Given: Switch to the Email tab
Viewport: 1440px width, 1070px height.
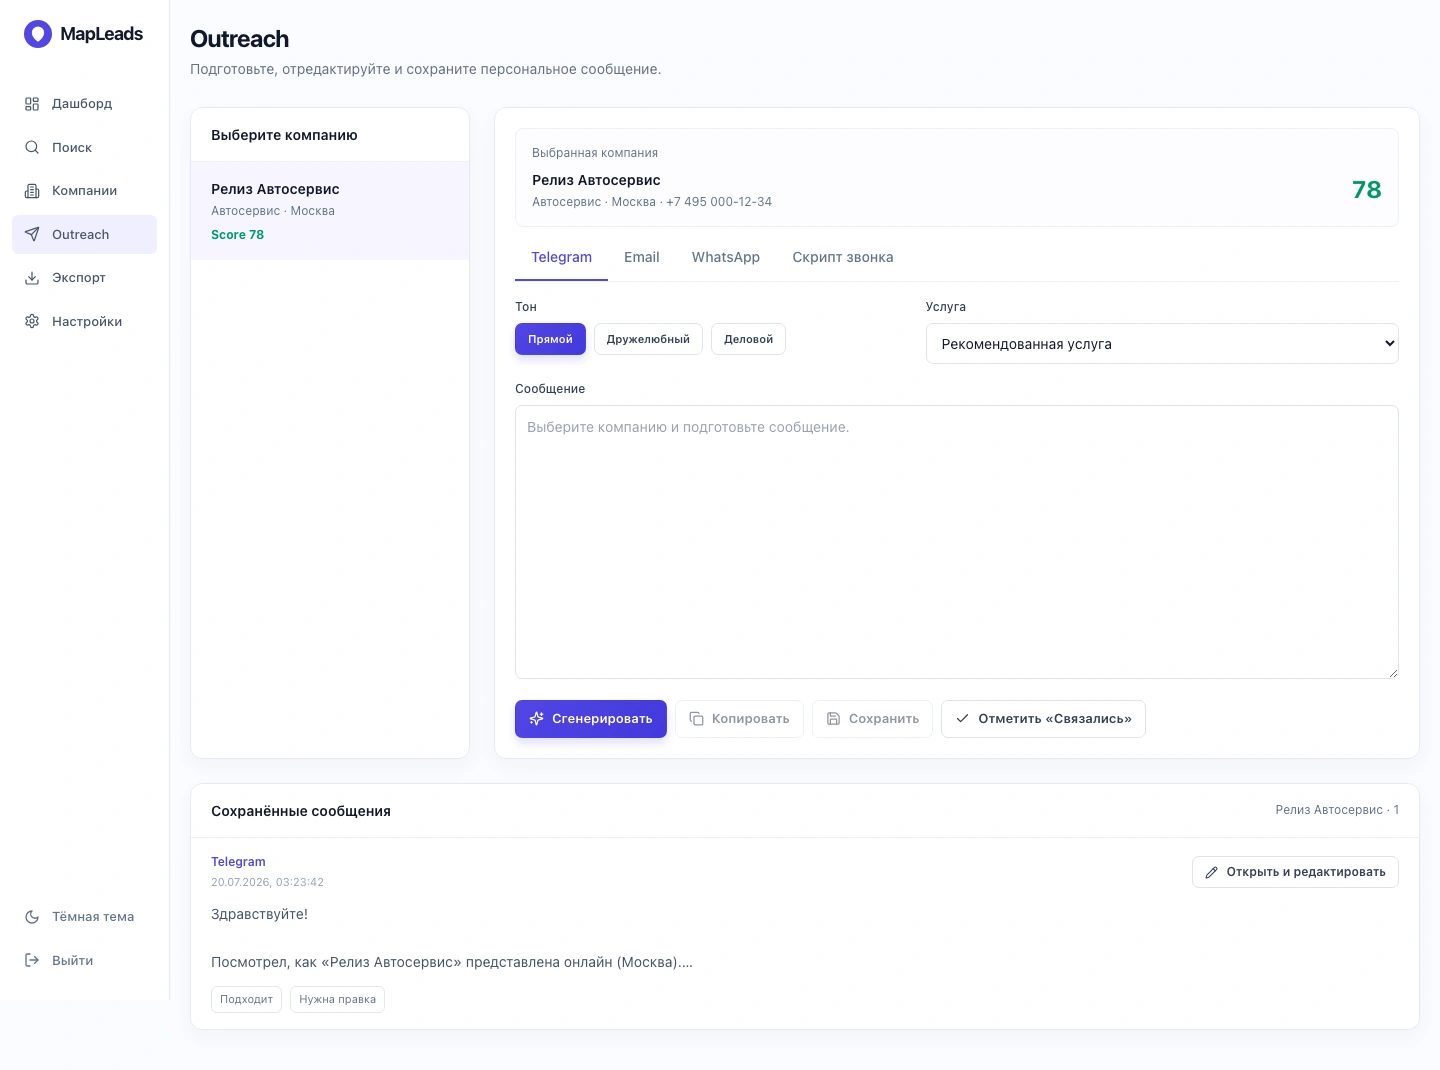Looking at the screenshot, I should coord(642,258).
